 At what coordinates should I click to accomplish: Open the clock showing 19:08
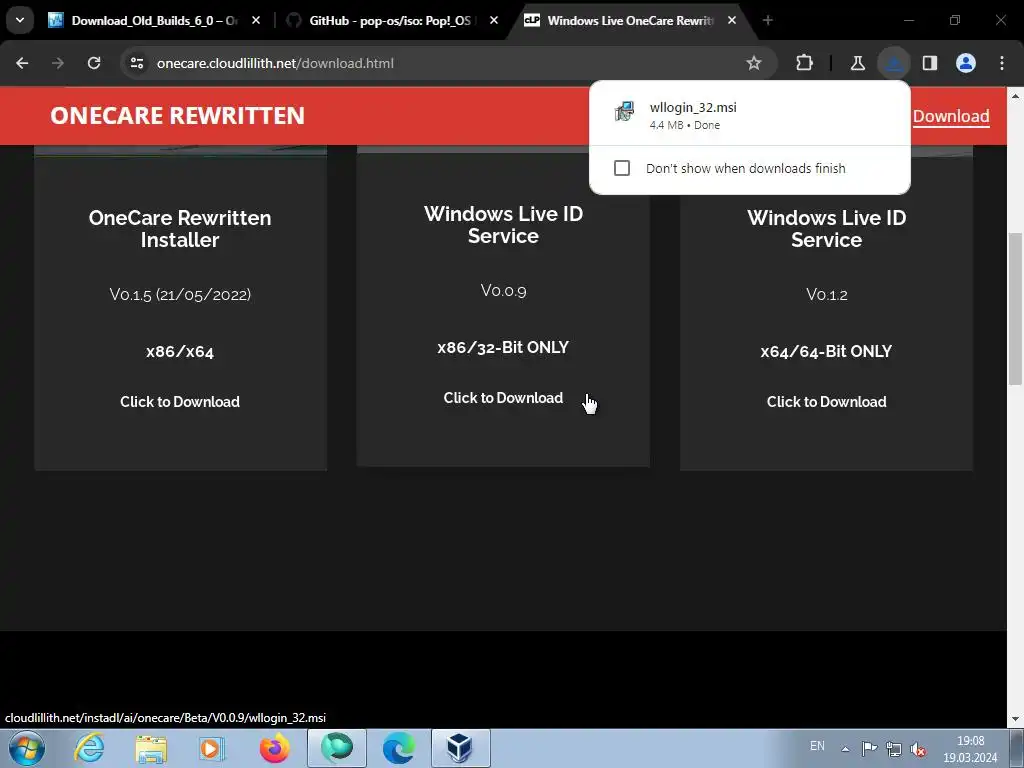coord(970,749)
